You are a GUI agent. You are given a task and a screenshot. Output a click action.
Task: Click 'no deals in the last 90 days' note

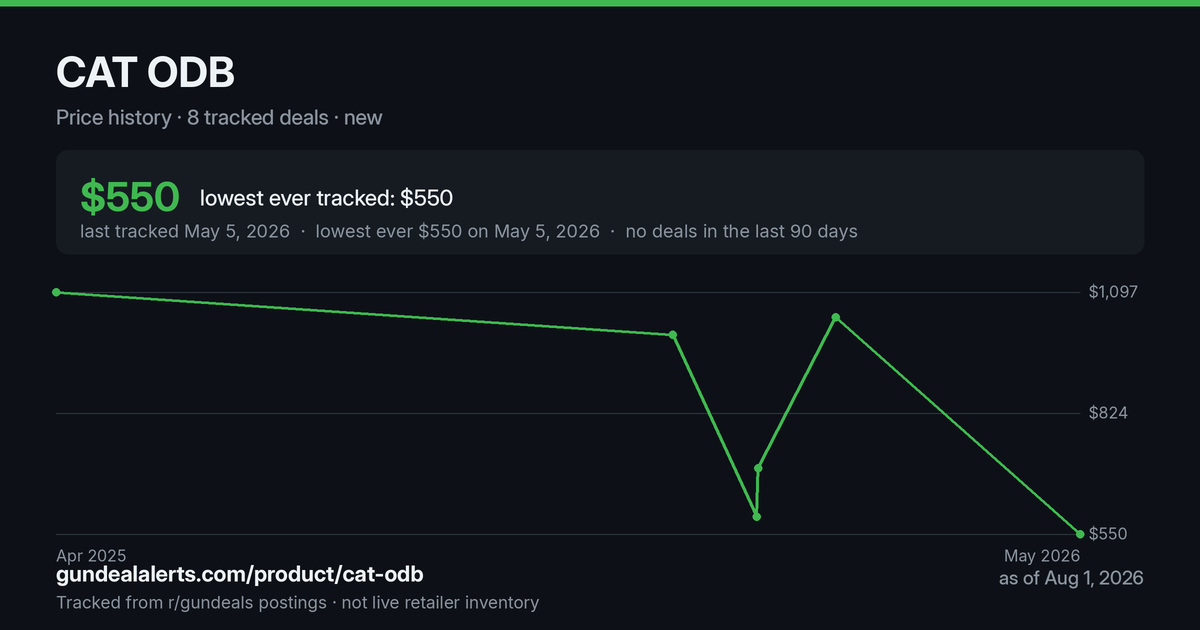coord(741,231)
